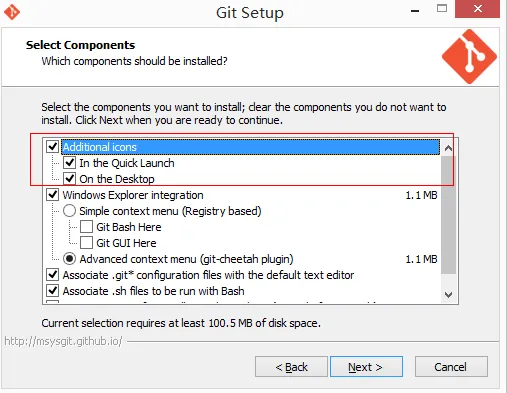507x393 pixels.
Task: Uncheck In the Quick Launch option
Action: (69, 163)
